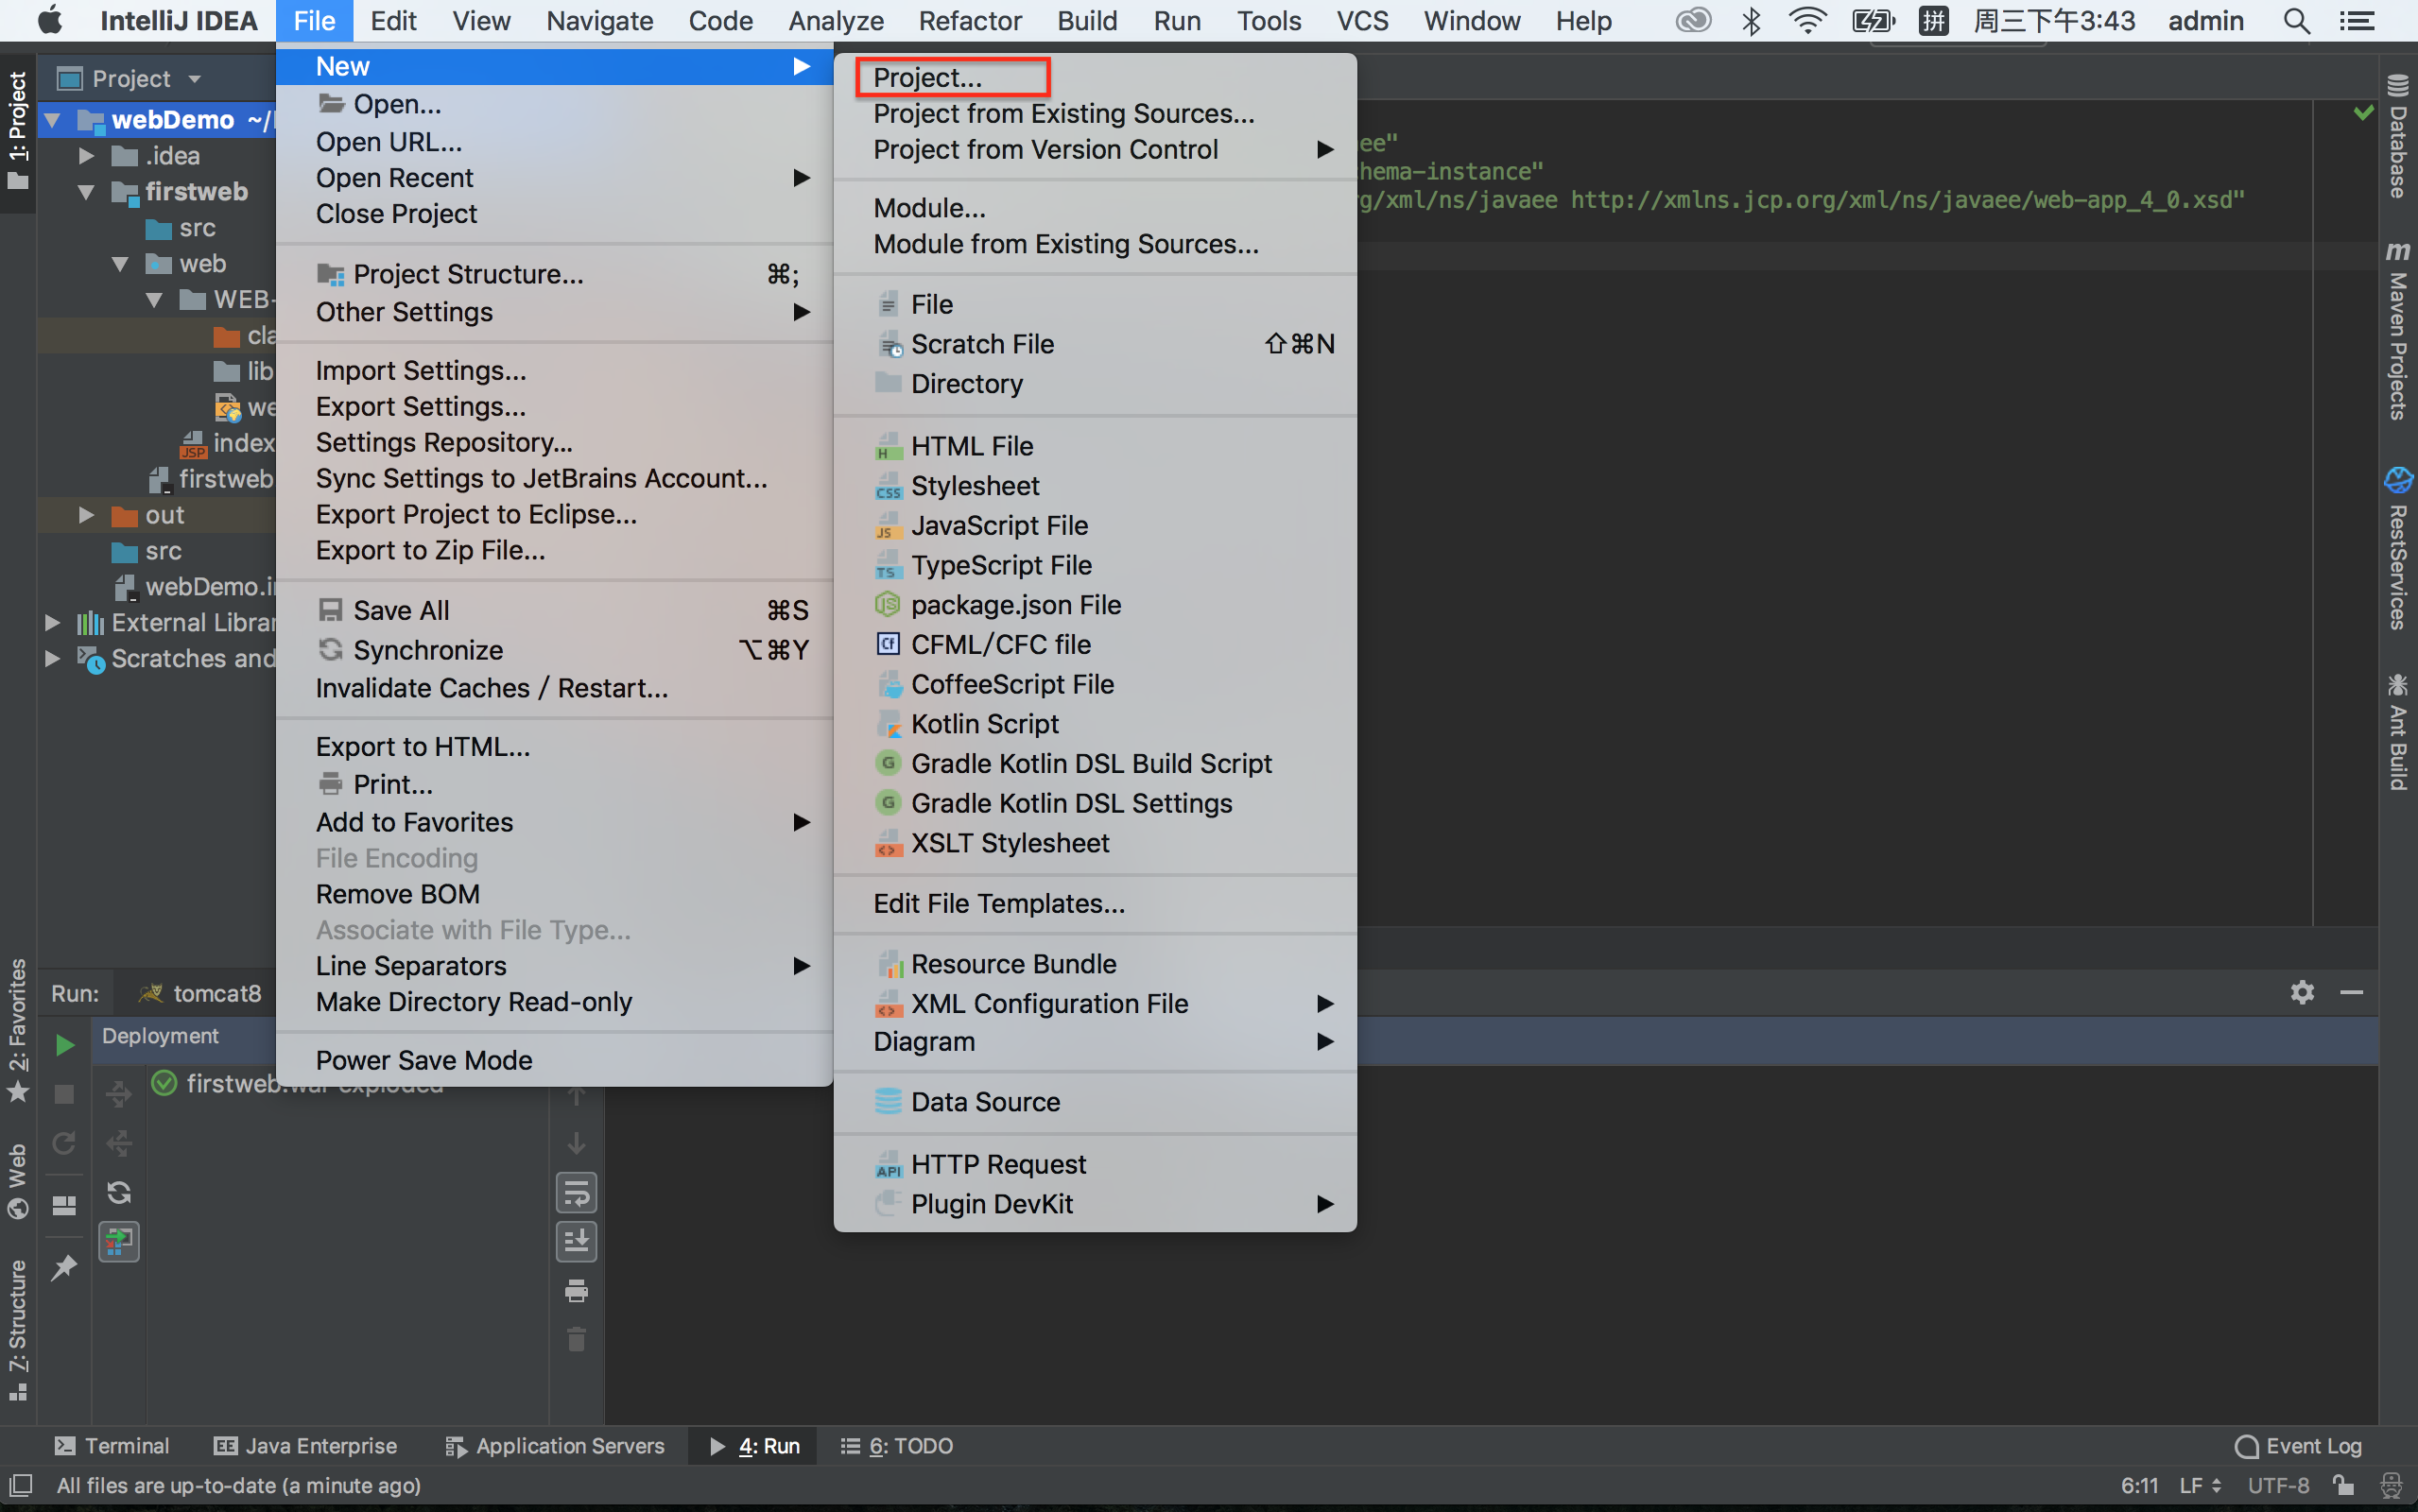The width and height of the screenshot is (2418, 1512).
Task: Select HTML File in New submenu
Action: point(971,446)
